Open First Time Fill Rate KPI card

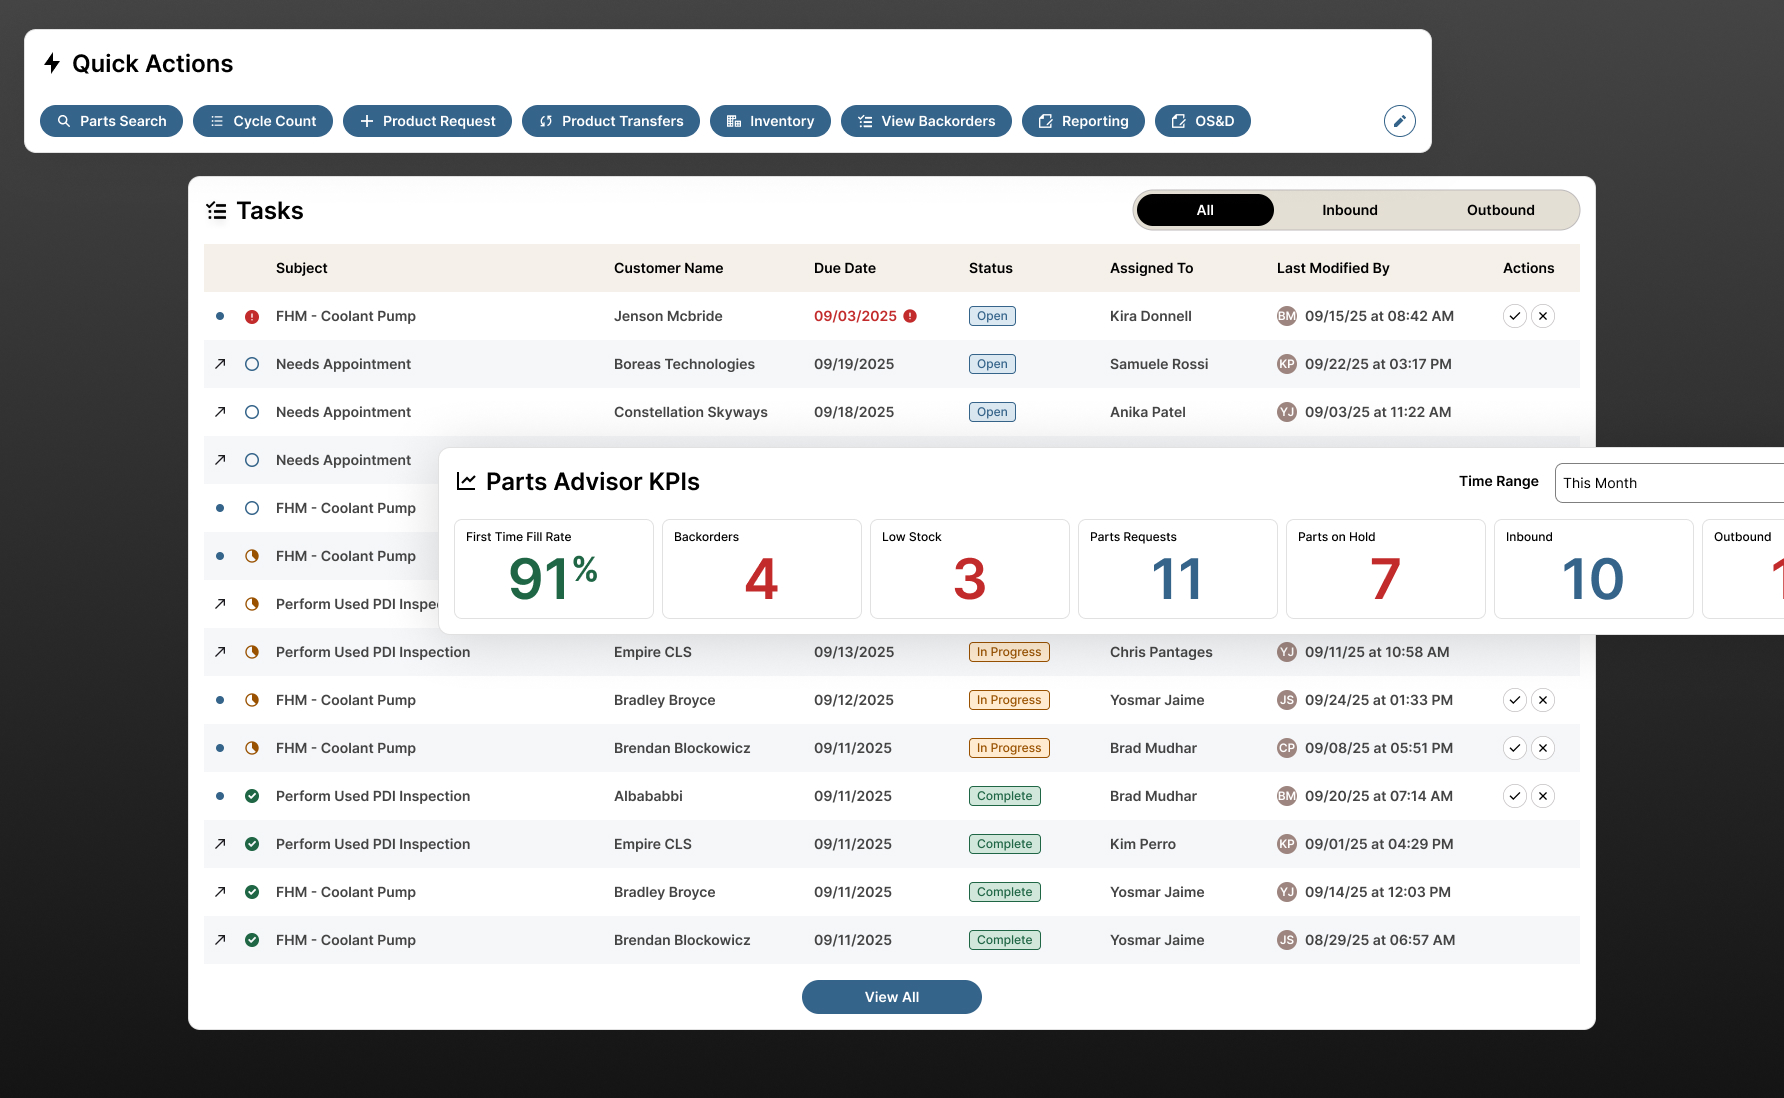554,569
